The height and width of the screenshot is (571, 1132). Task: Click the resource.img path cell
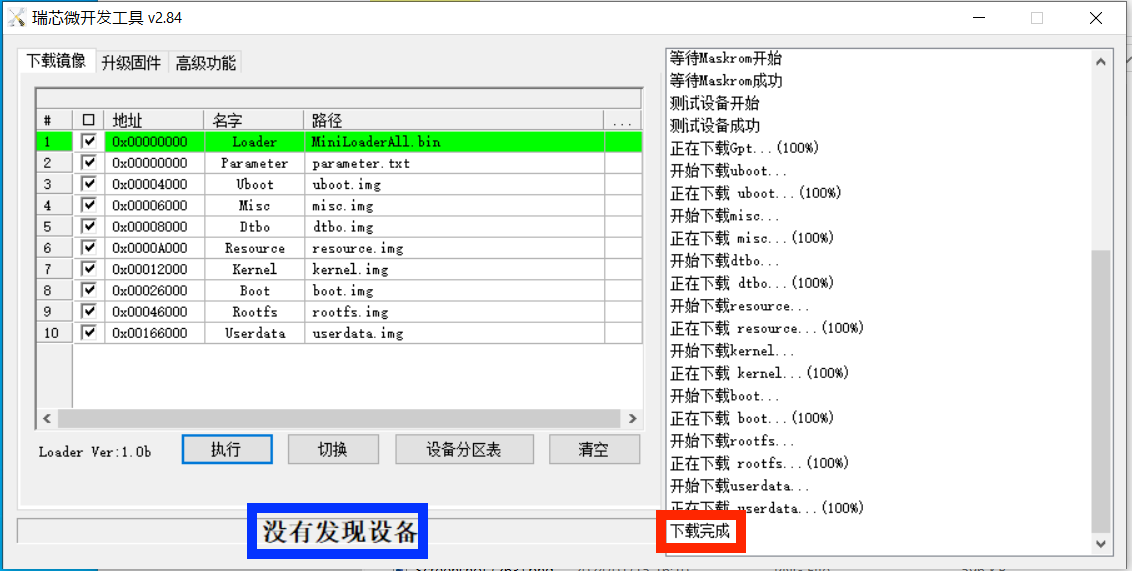(x=454, y=248)
